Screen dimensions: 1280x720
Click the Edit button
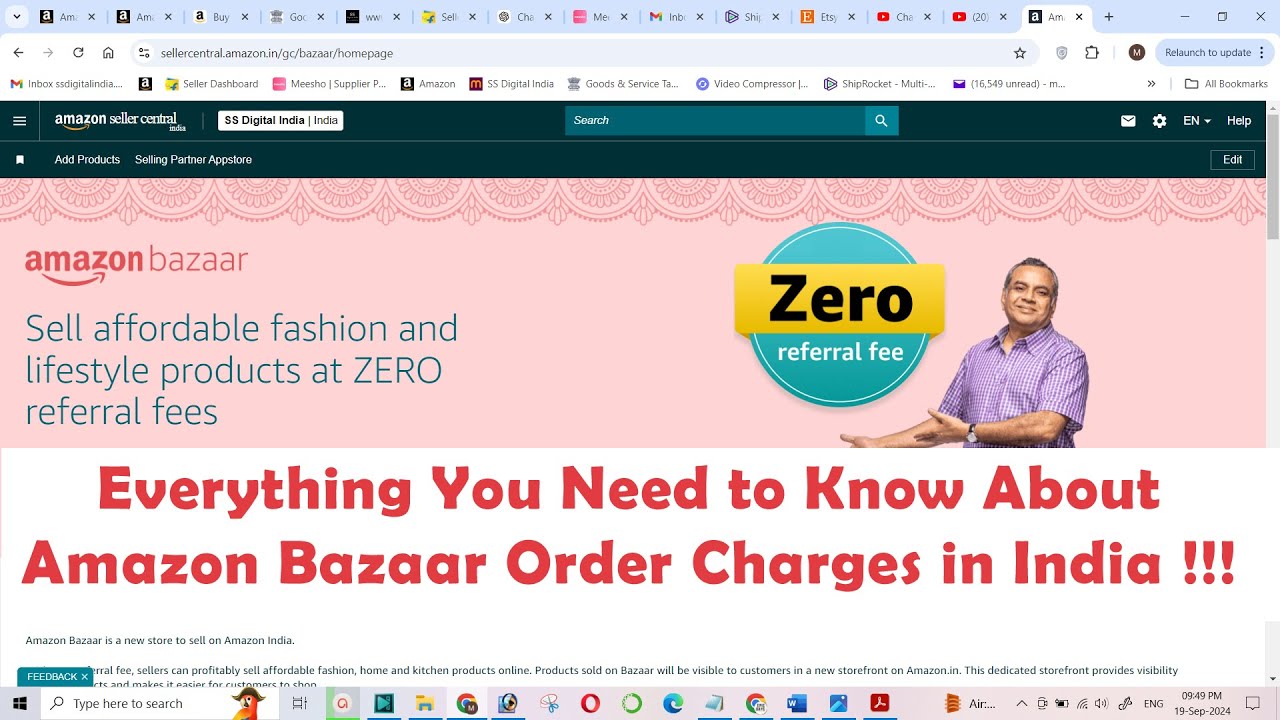pyautogui.click(x=1232, y=160)
